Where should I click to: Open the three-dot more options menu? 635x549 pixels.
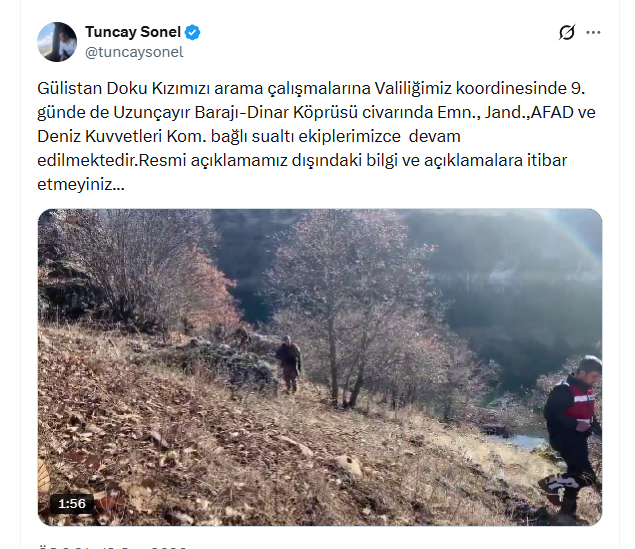593,32
